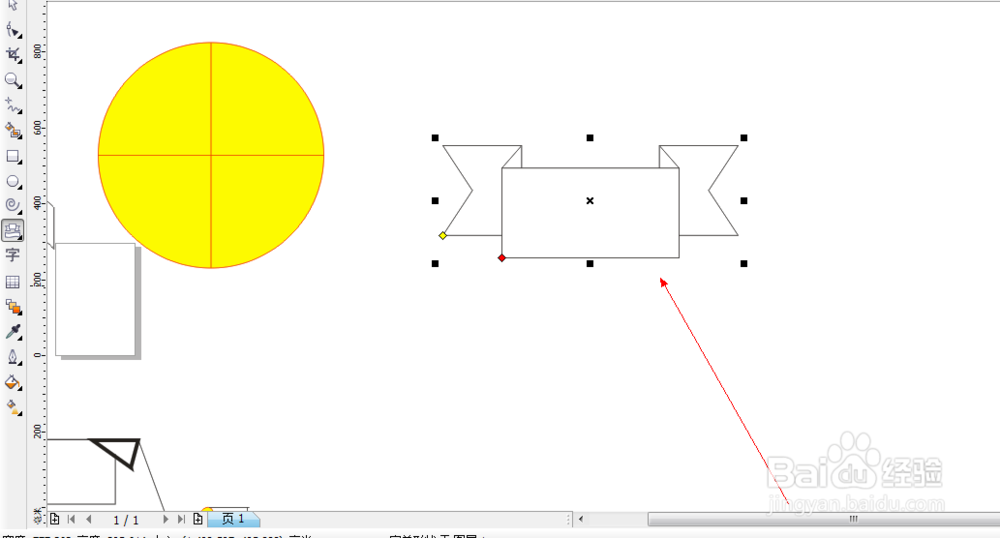1000x538 pixels.
Task: Click the 1 / 1 page counter
Action: tap(126, 520)
